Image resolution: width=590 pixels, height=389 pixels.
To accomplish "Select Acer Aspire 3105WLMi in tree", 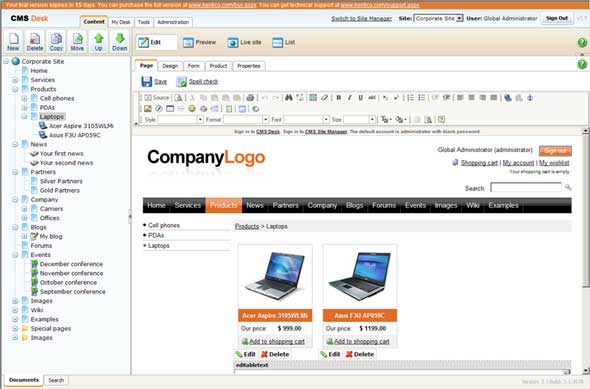I will pos(81,126).
